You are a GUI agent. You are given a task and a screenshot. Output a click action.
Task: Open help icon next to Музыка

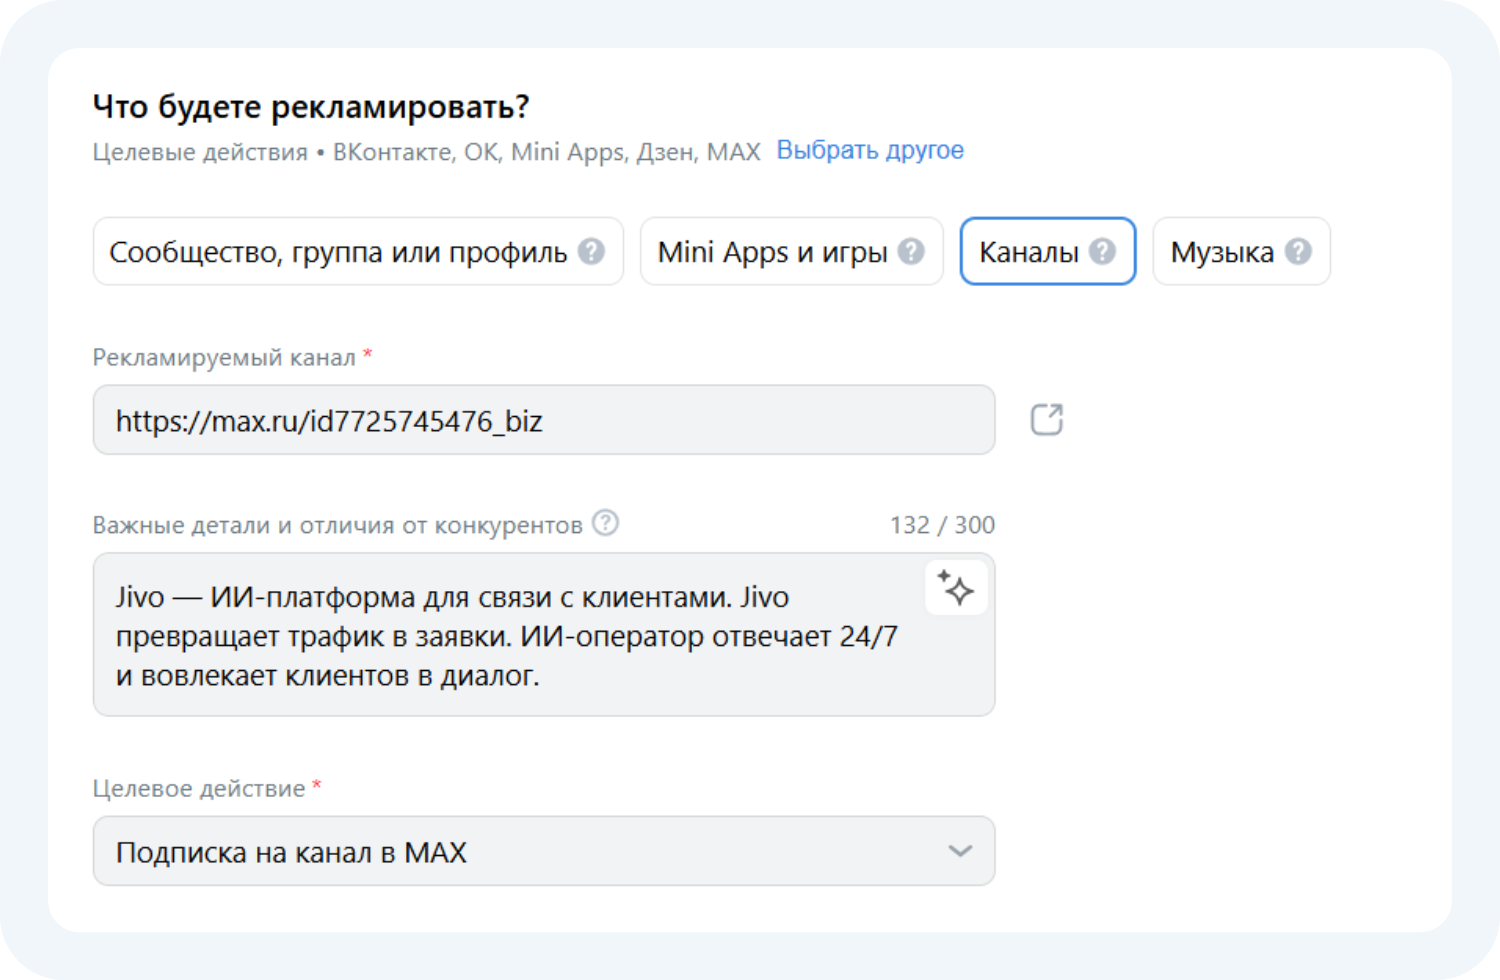(x=1298, y=251)
